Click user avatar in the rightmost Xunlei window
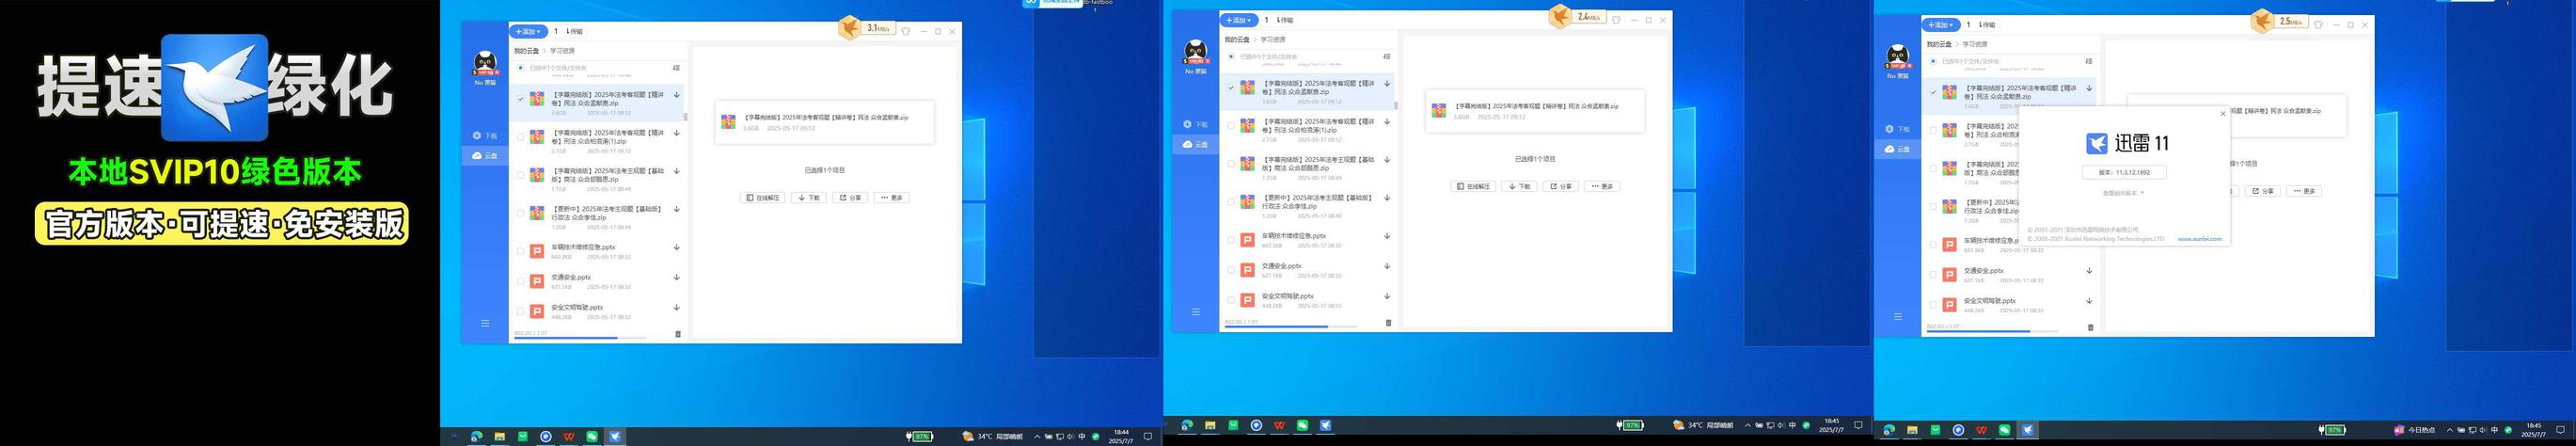 coord(1897,57)
